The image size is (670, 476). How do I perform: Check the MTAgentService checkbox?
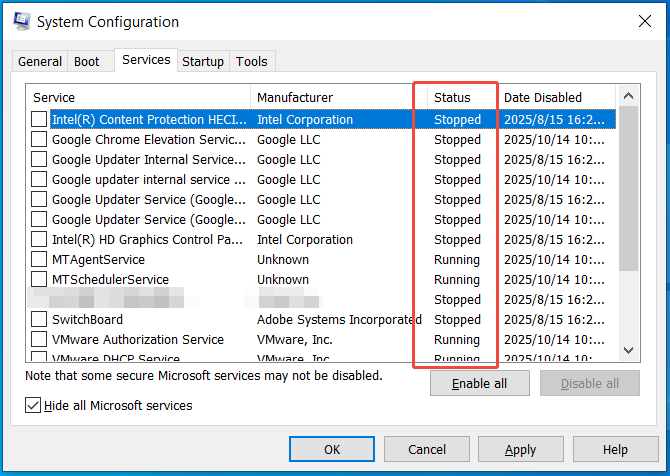(39, 259)
